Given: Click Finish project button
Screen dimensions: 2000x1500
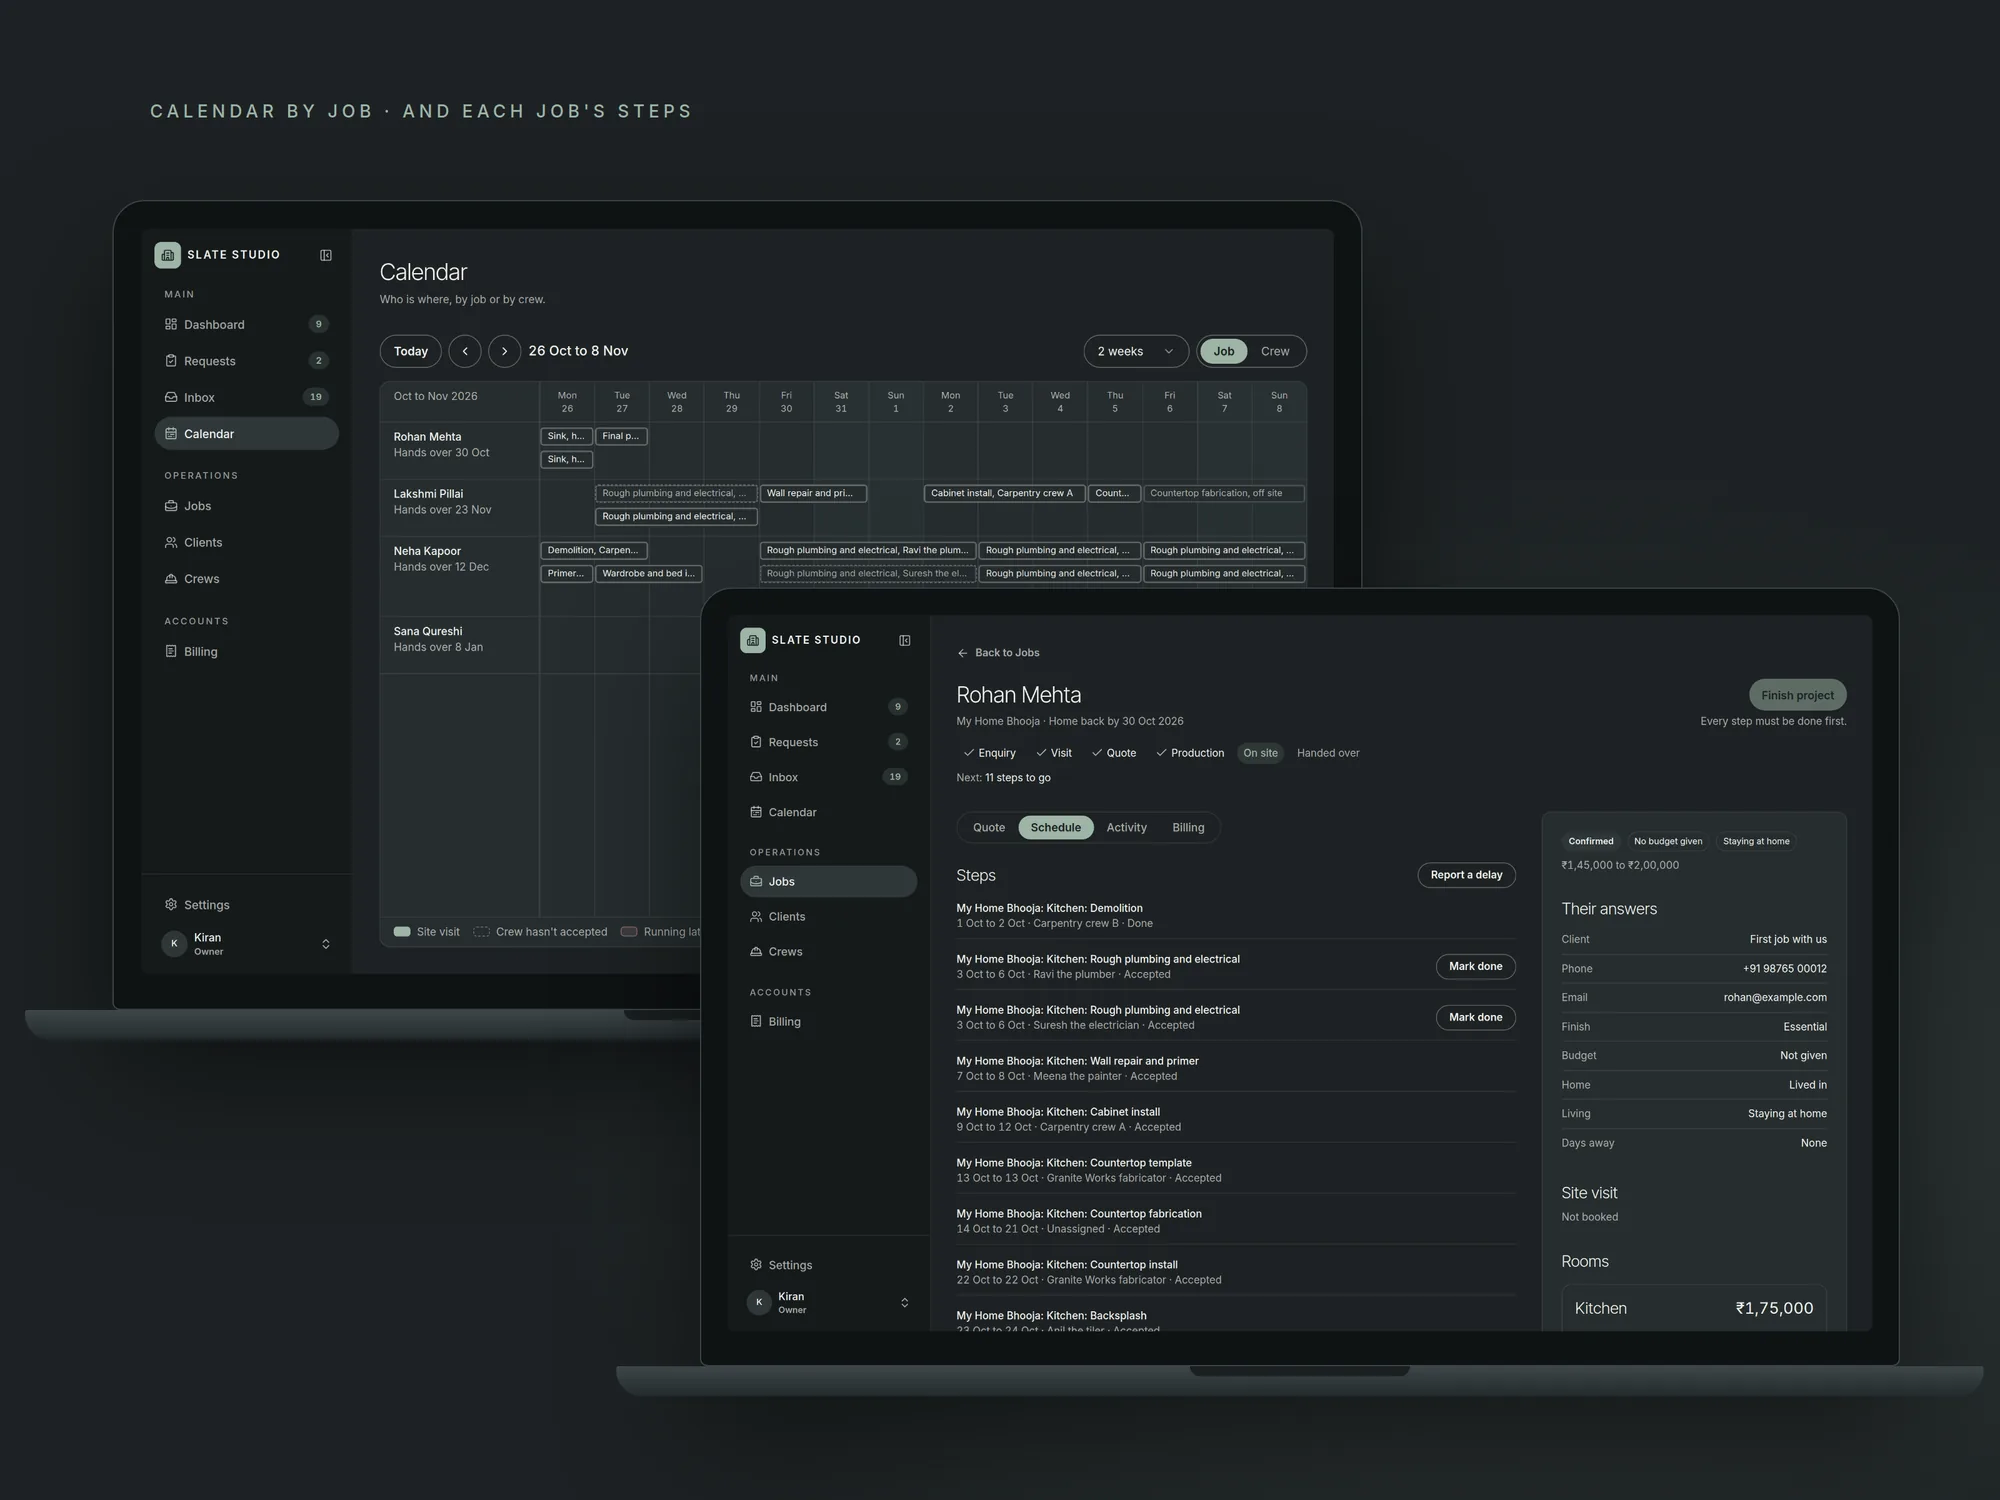Looking at the screenshot, I should point(1797,695).
